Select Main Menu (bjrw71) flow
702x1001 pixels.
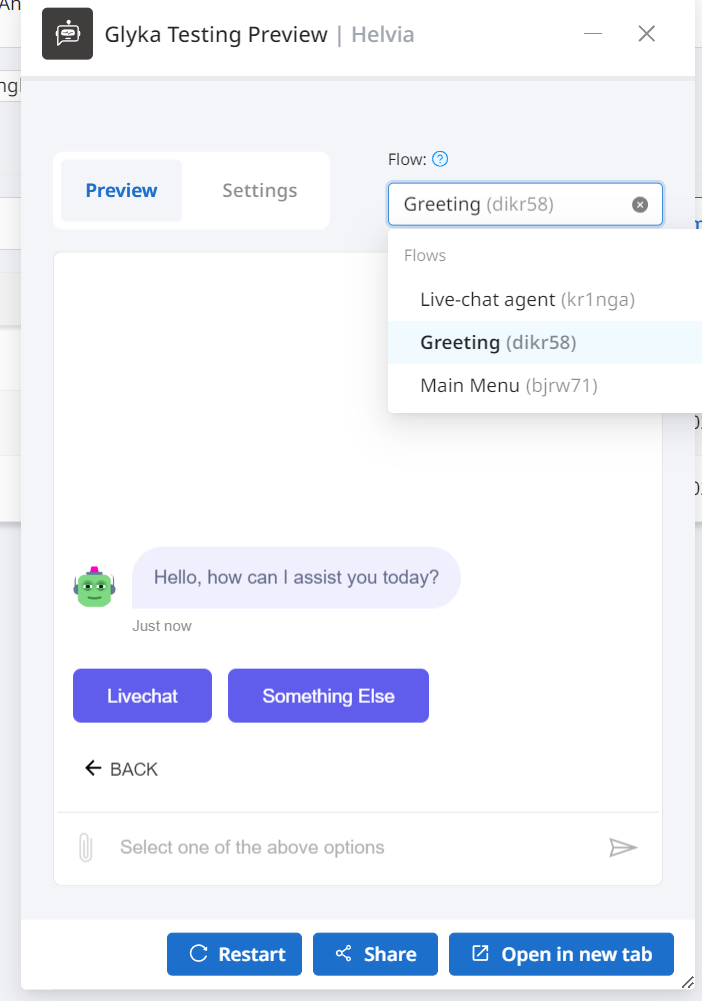click(544, 386)
